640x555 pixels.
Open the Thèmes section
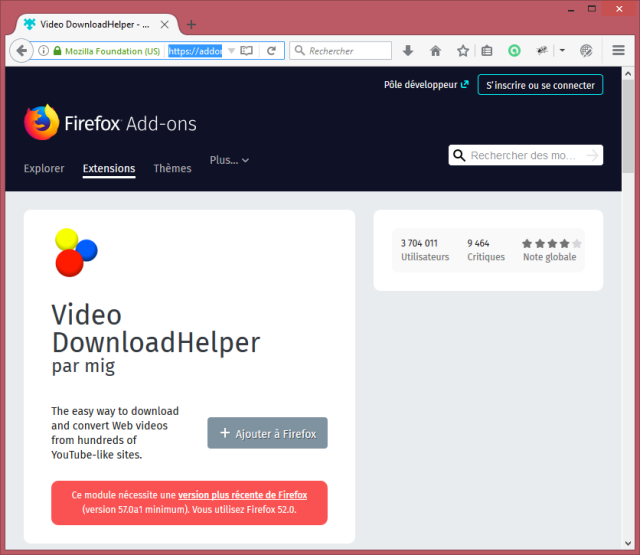pos(172,168)
